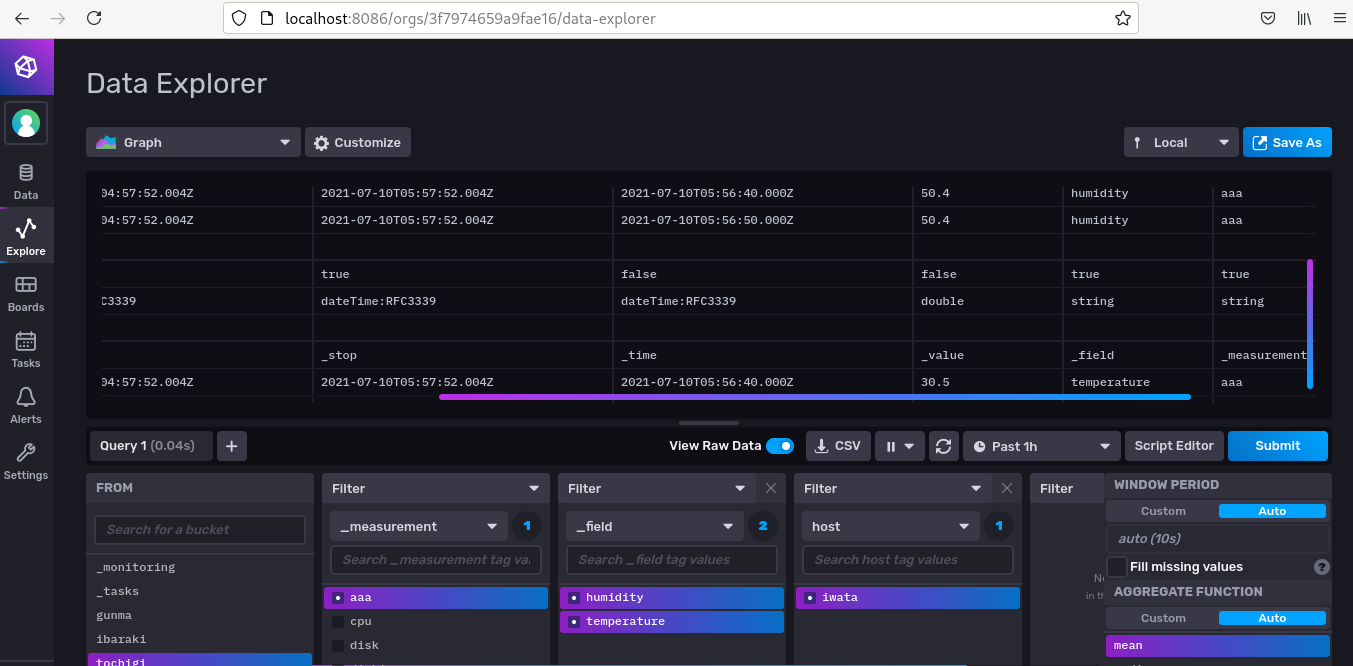This screenshot has height=666, width=1353.
Task: Select the Query 1 tab
Action: tap(150, 445)
